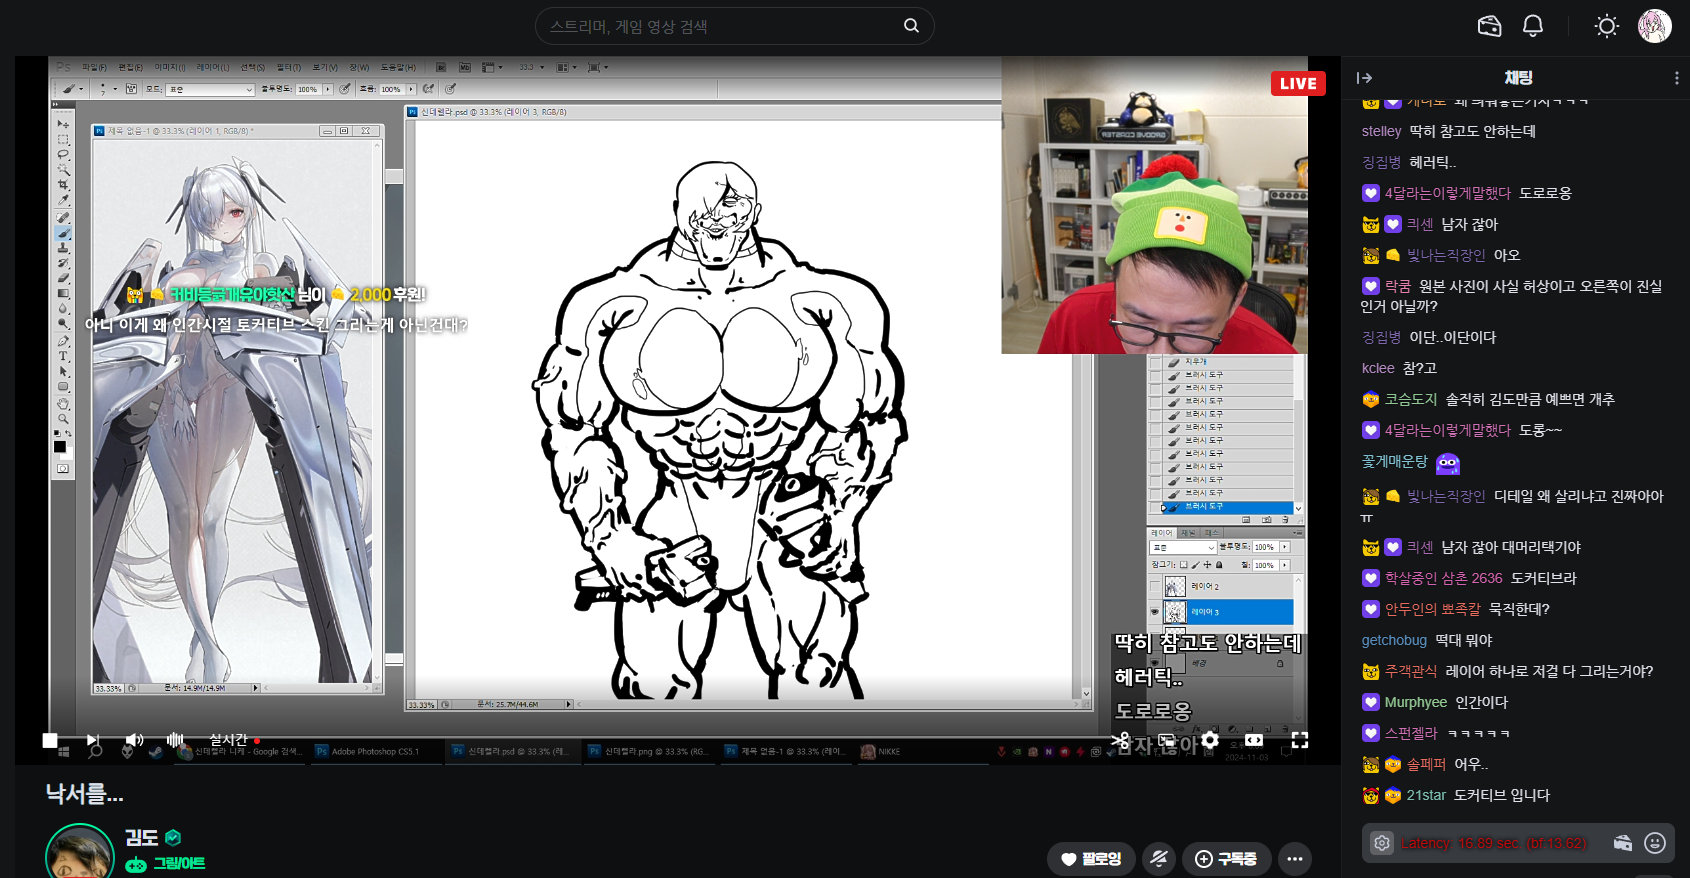Select the Clone Stamp tool

(63, 248)
